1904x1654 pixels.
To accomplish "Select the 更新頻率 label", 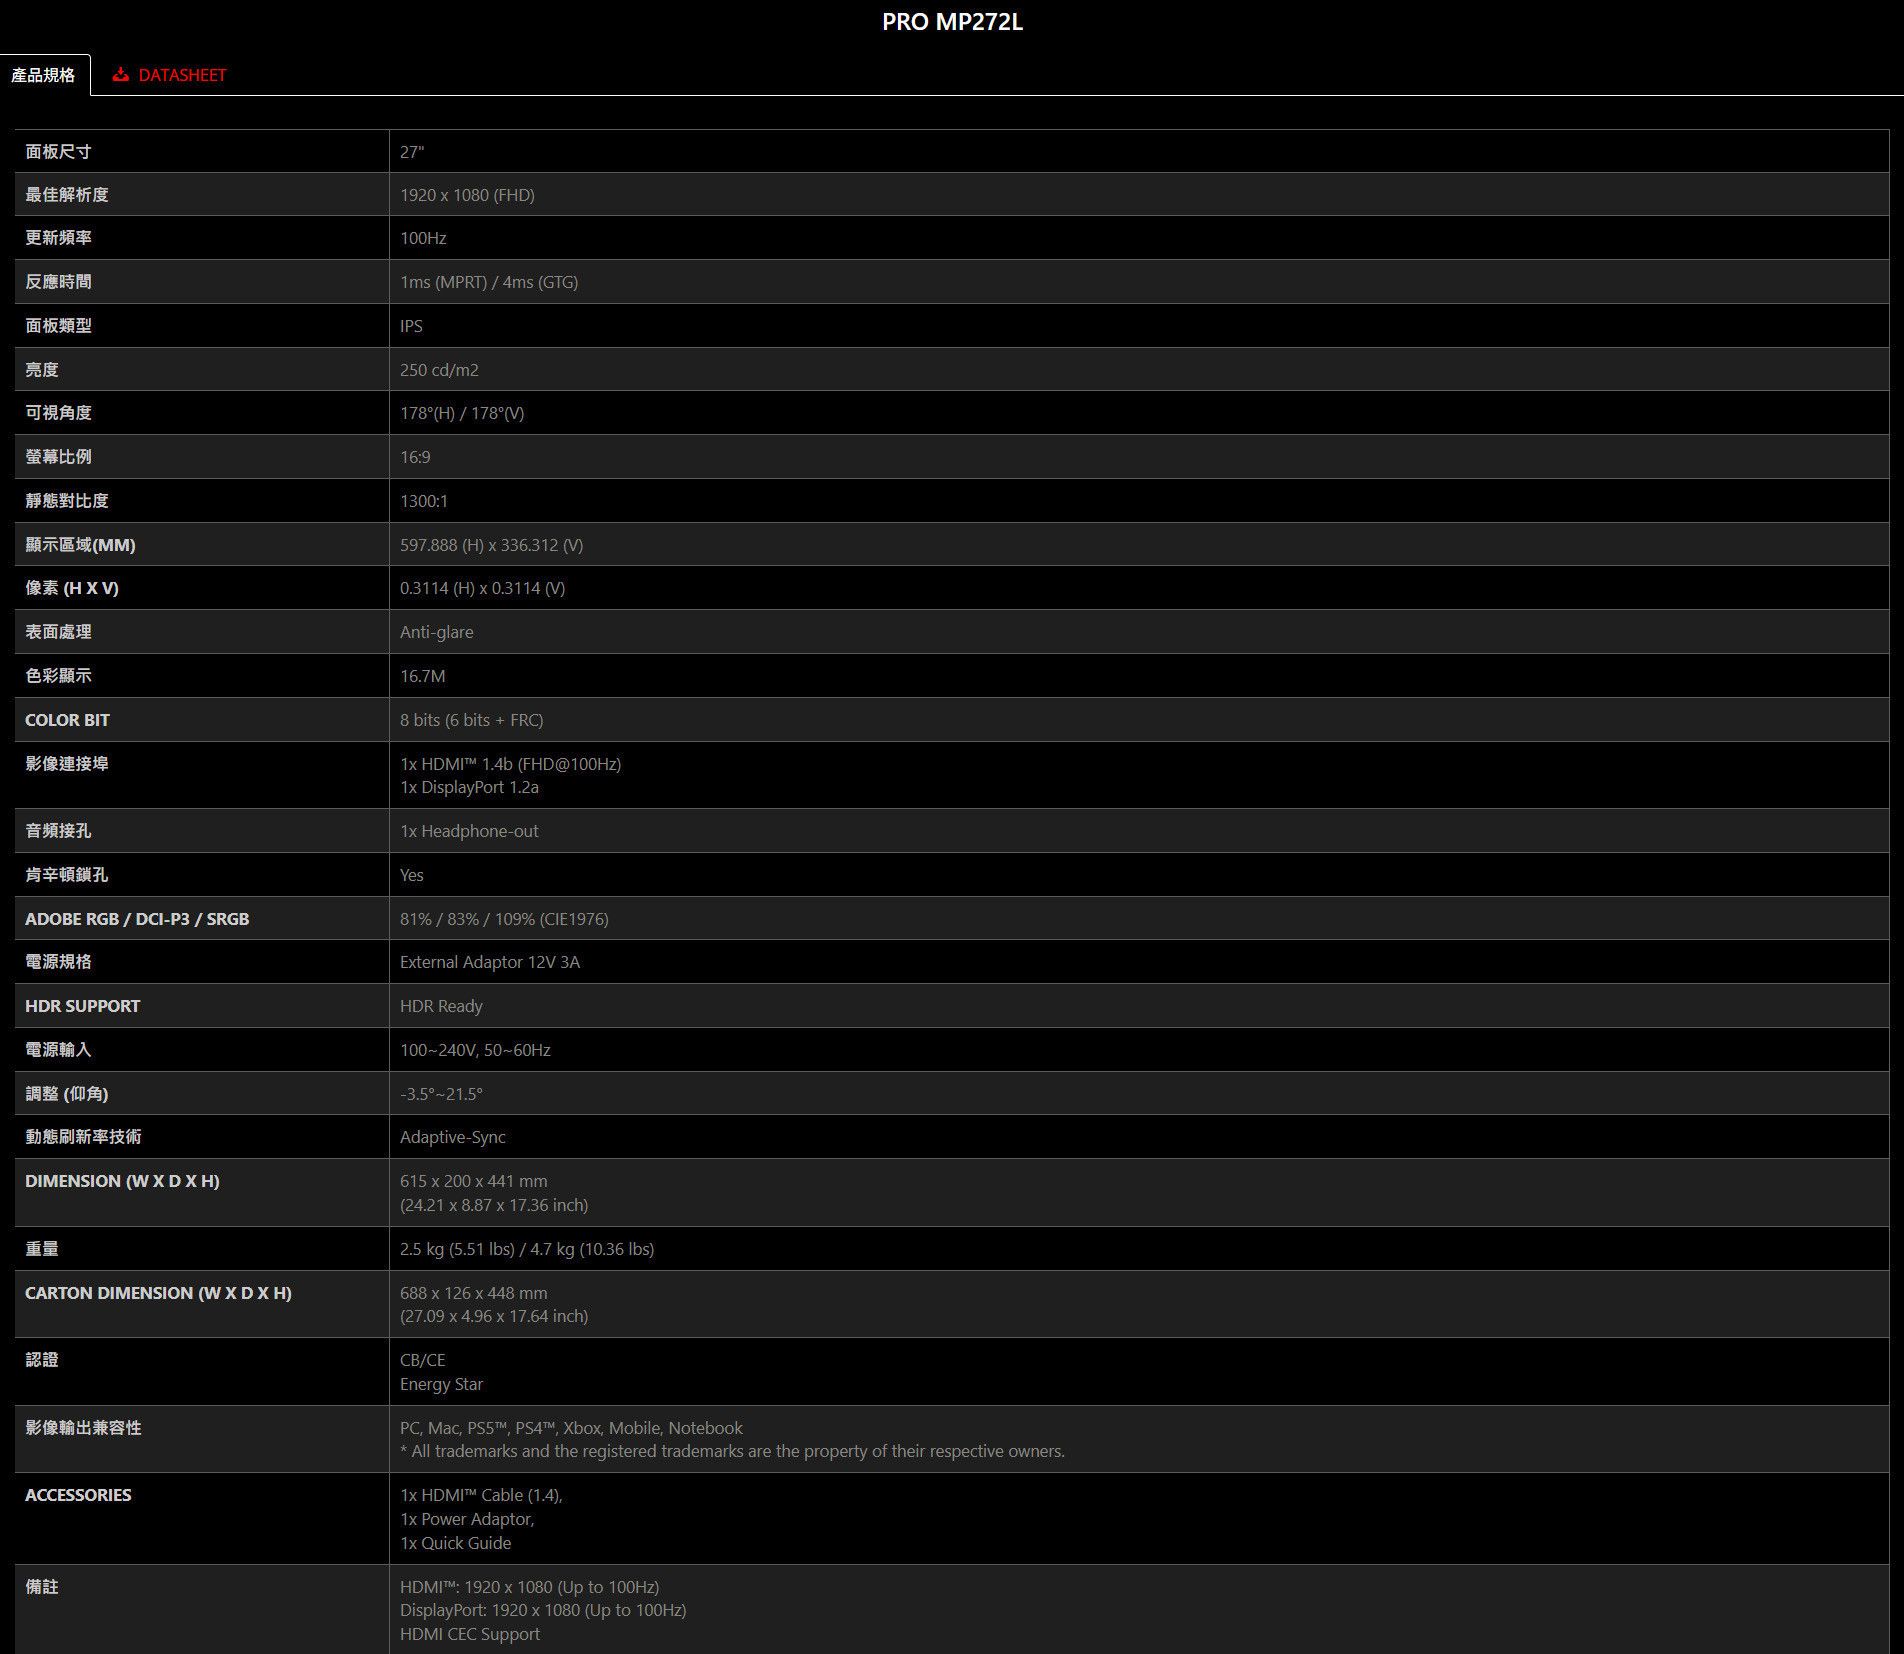I will 58,238.
